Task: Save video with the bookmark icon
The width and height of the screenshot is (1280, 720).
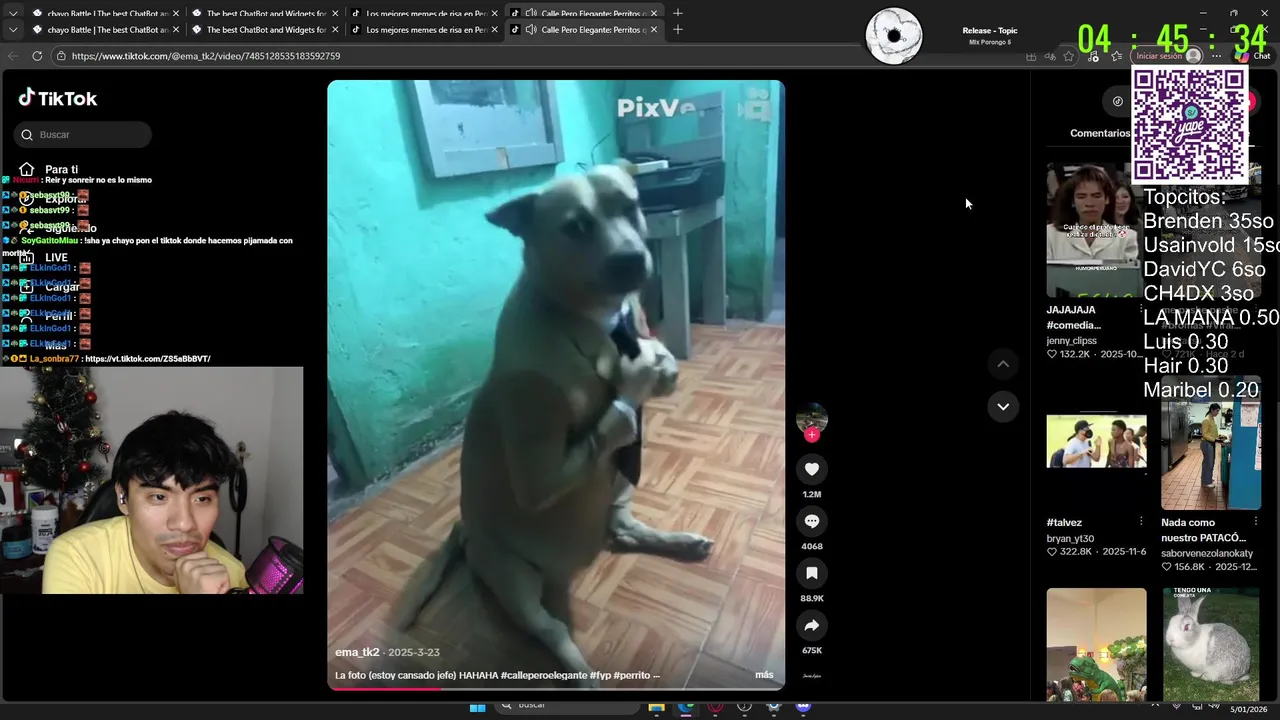Action: 812,573
